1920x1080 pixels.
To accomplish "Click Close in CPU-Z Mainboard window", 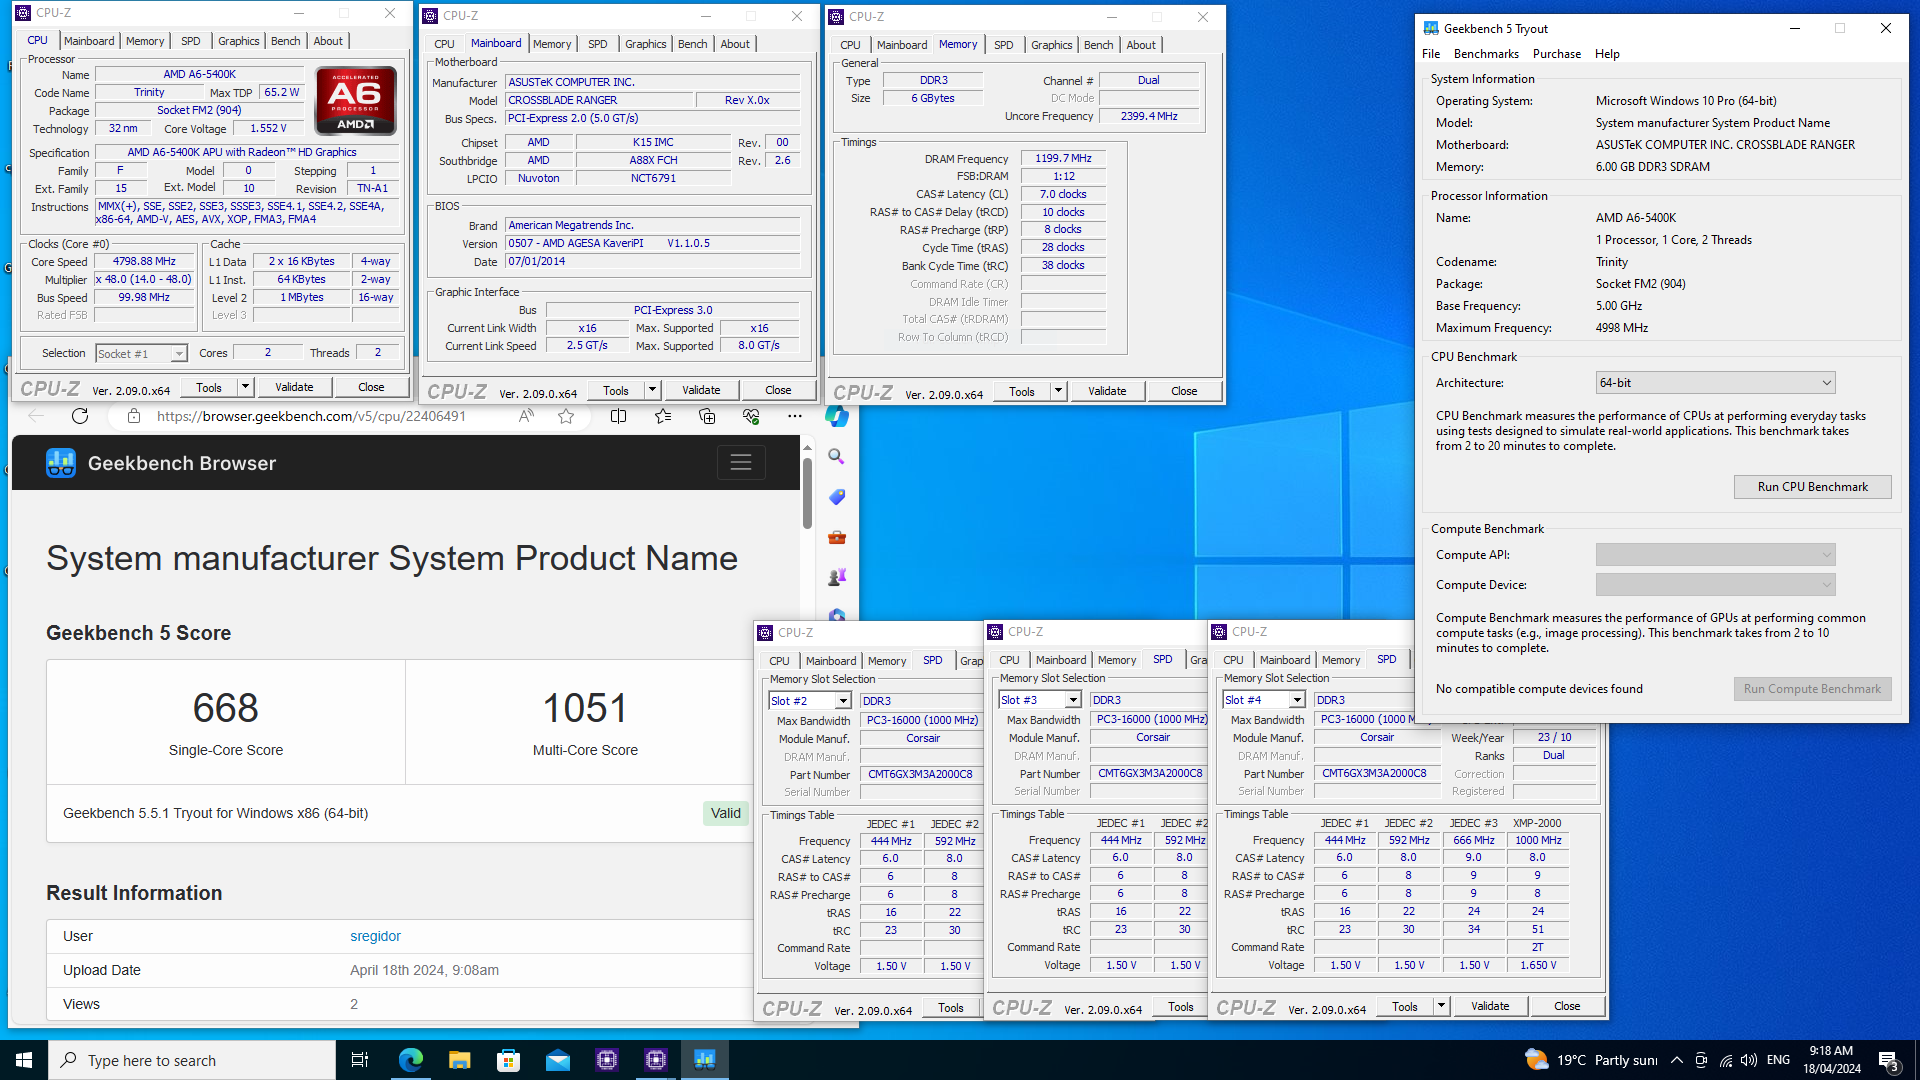I will point(778,390).
